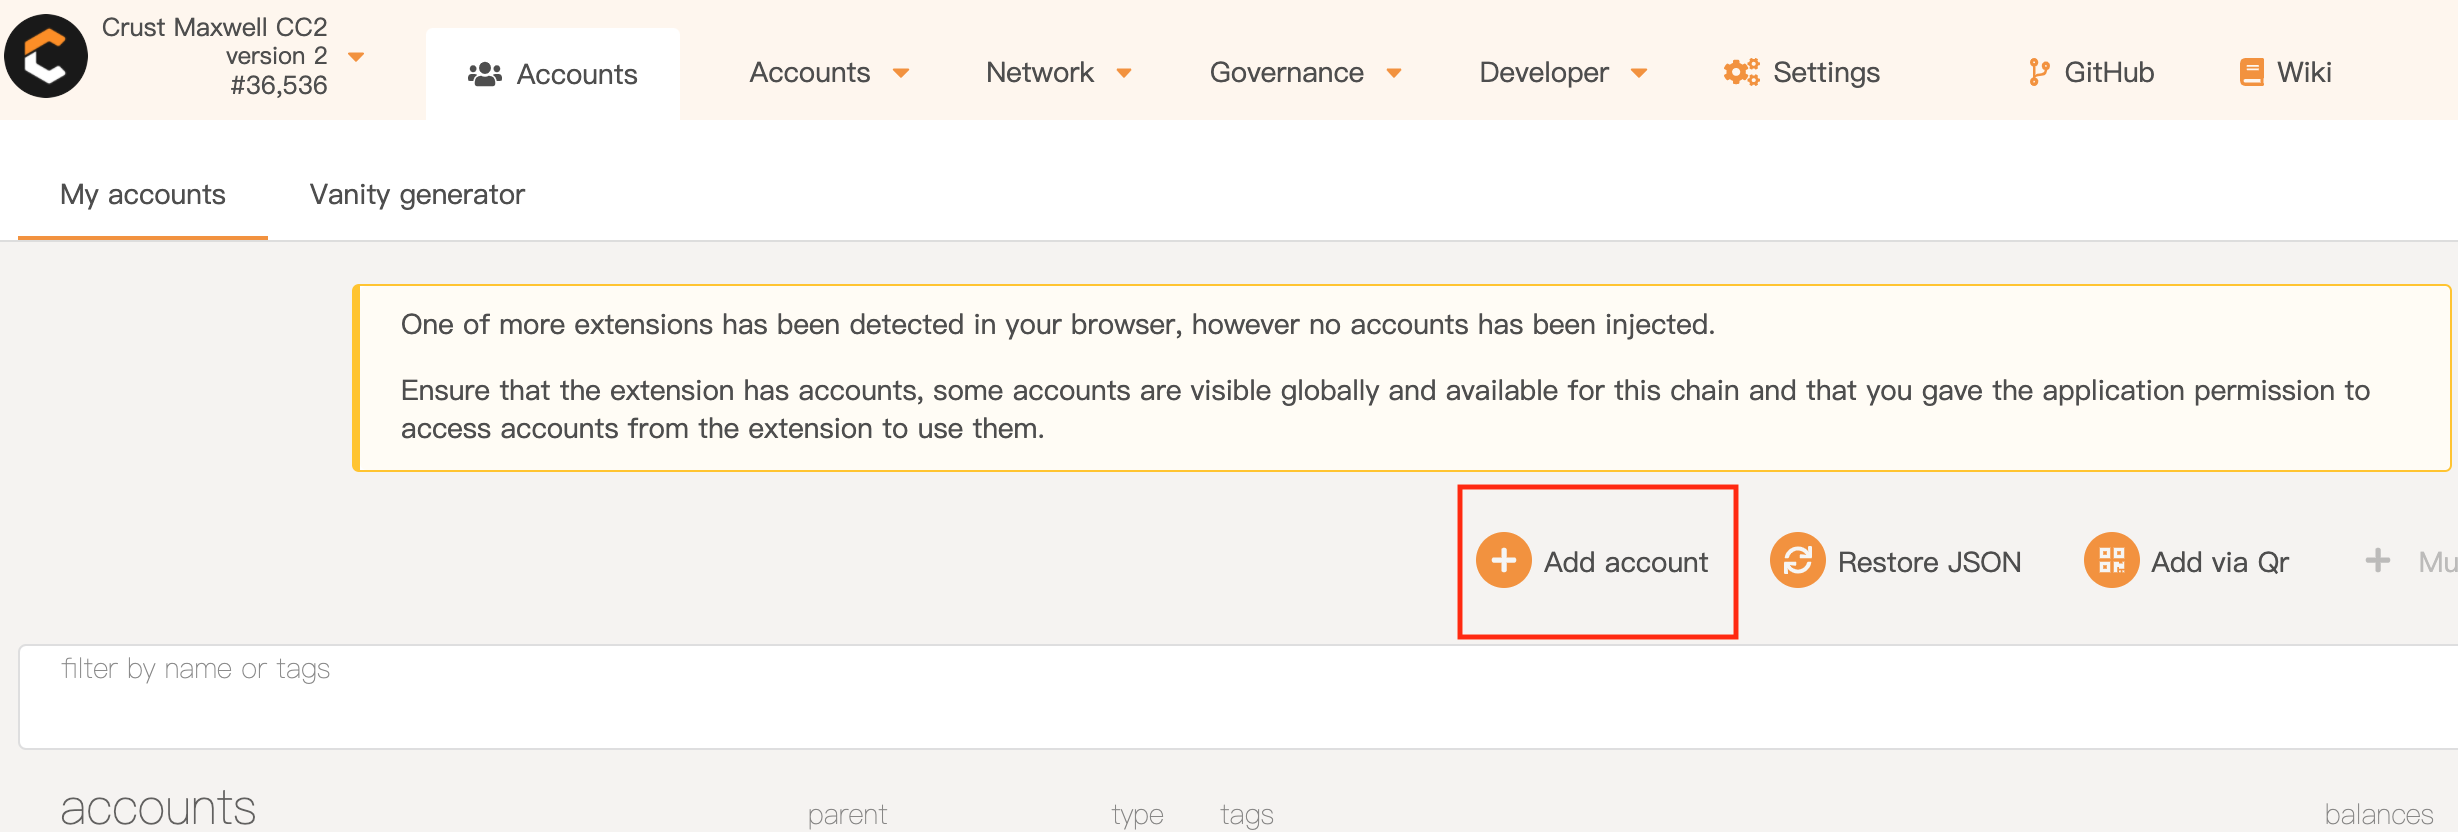Click the Settings gears icon

coord(1741,72)
